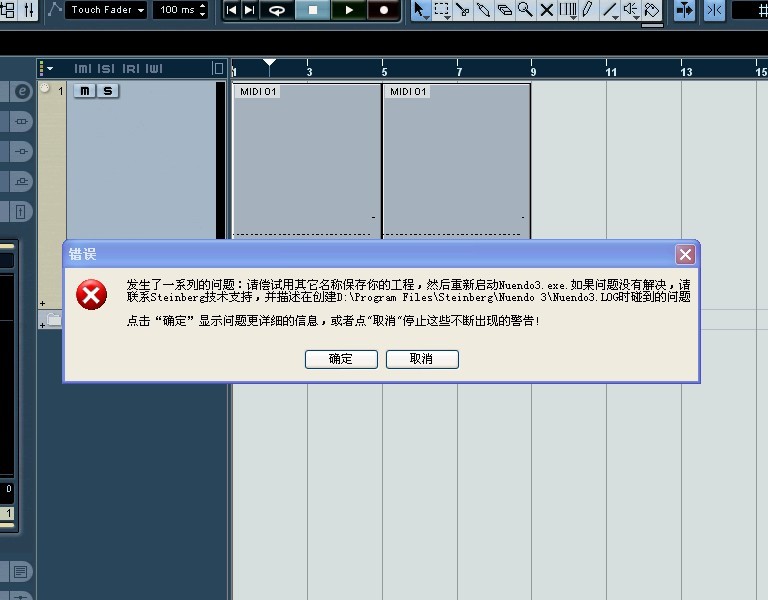Select the Line tool

click(610, 10)
